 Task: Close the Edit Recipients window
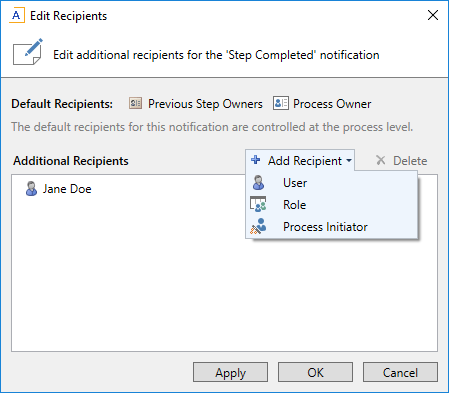pos(433,15)
